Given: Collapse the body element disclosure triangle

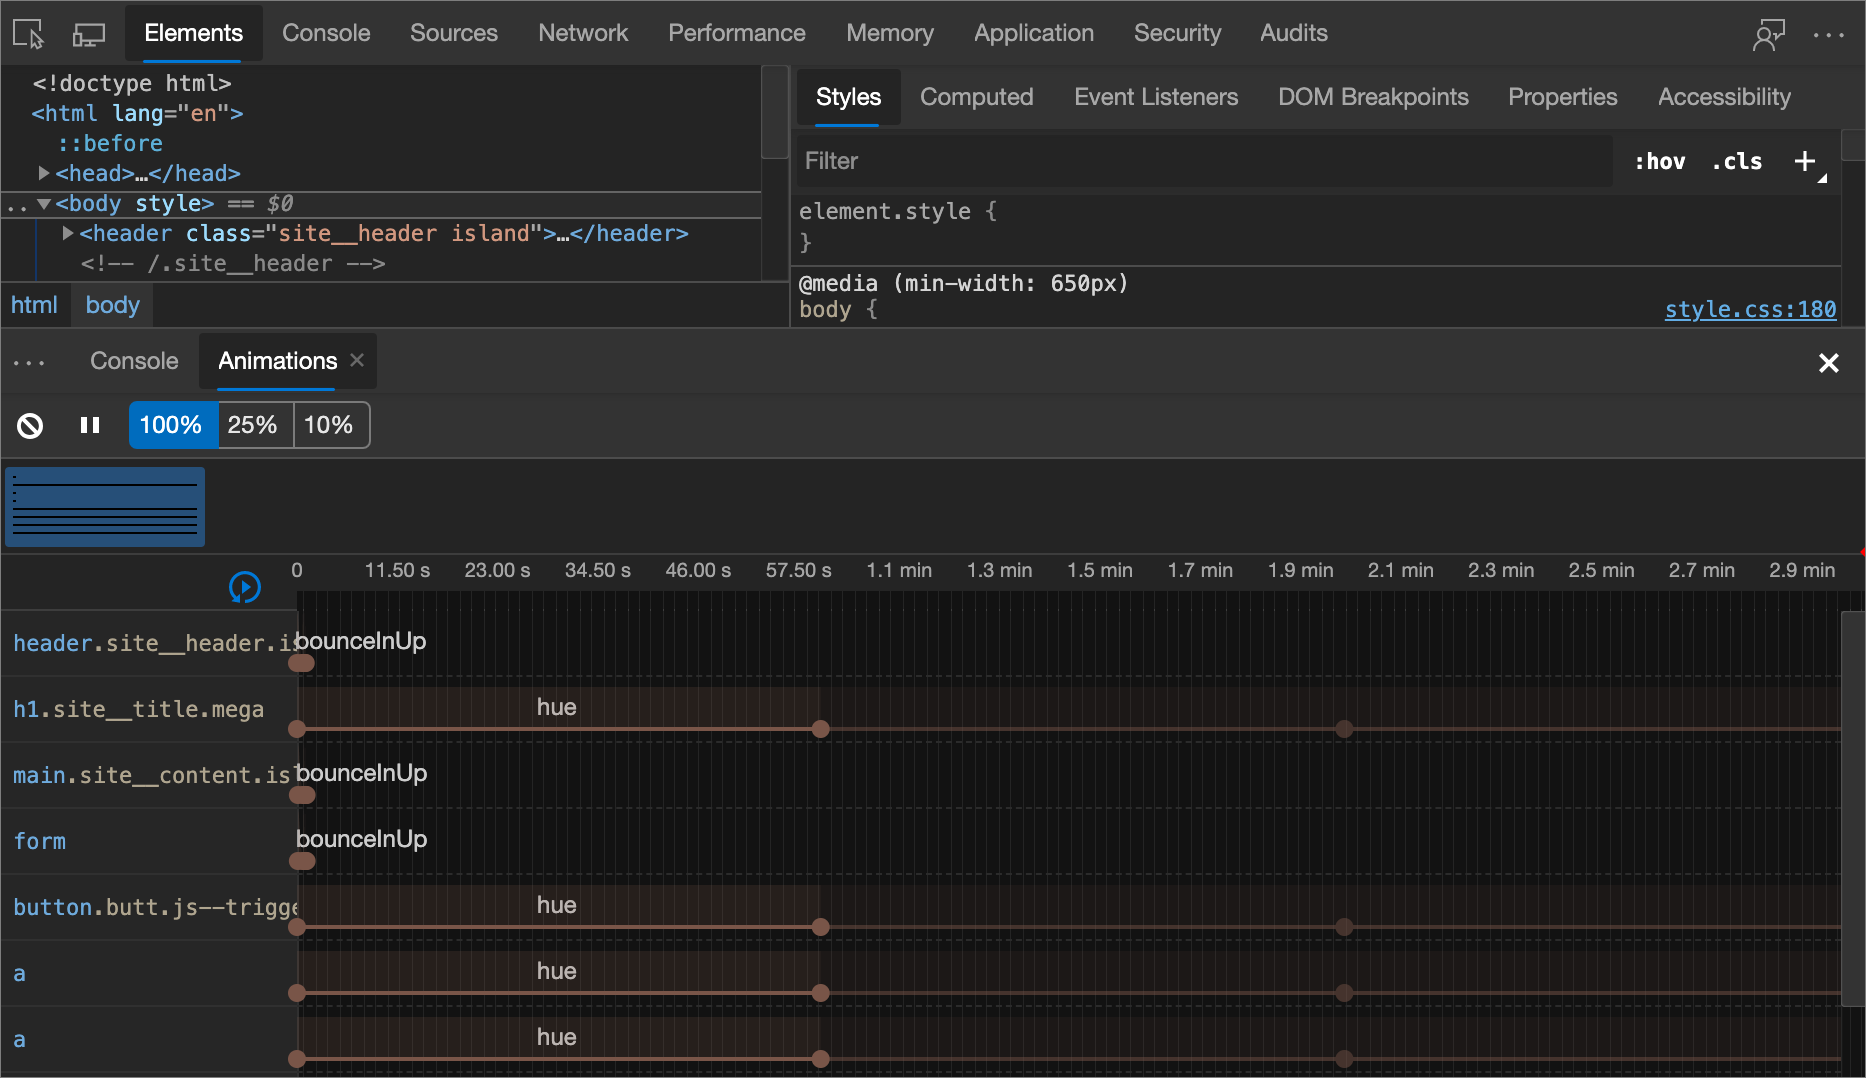Looking at the screenshot, I should tap(42, 203).
